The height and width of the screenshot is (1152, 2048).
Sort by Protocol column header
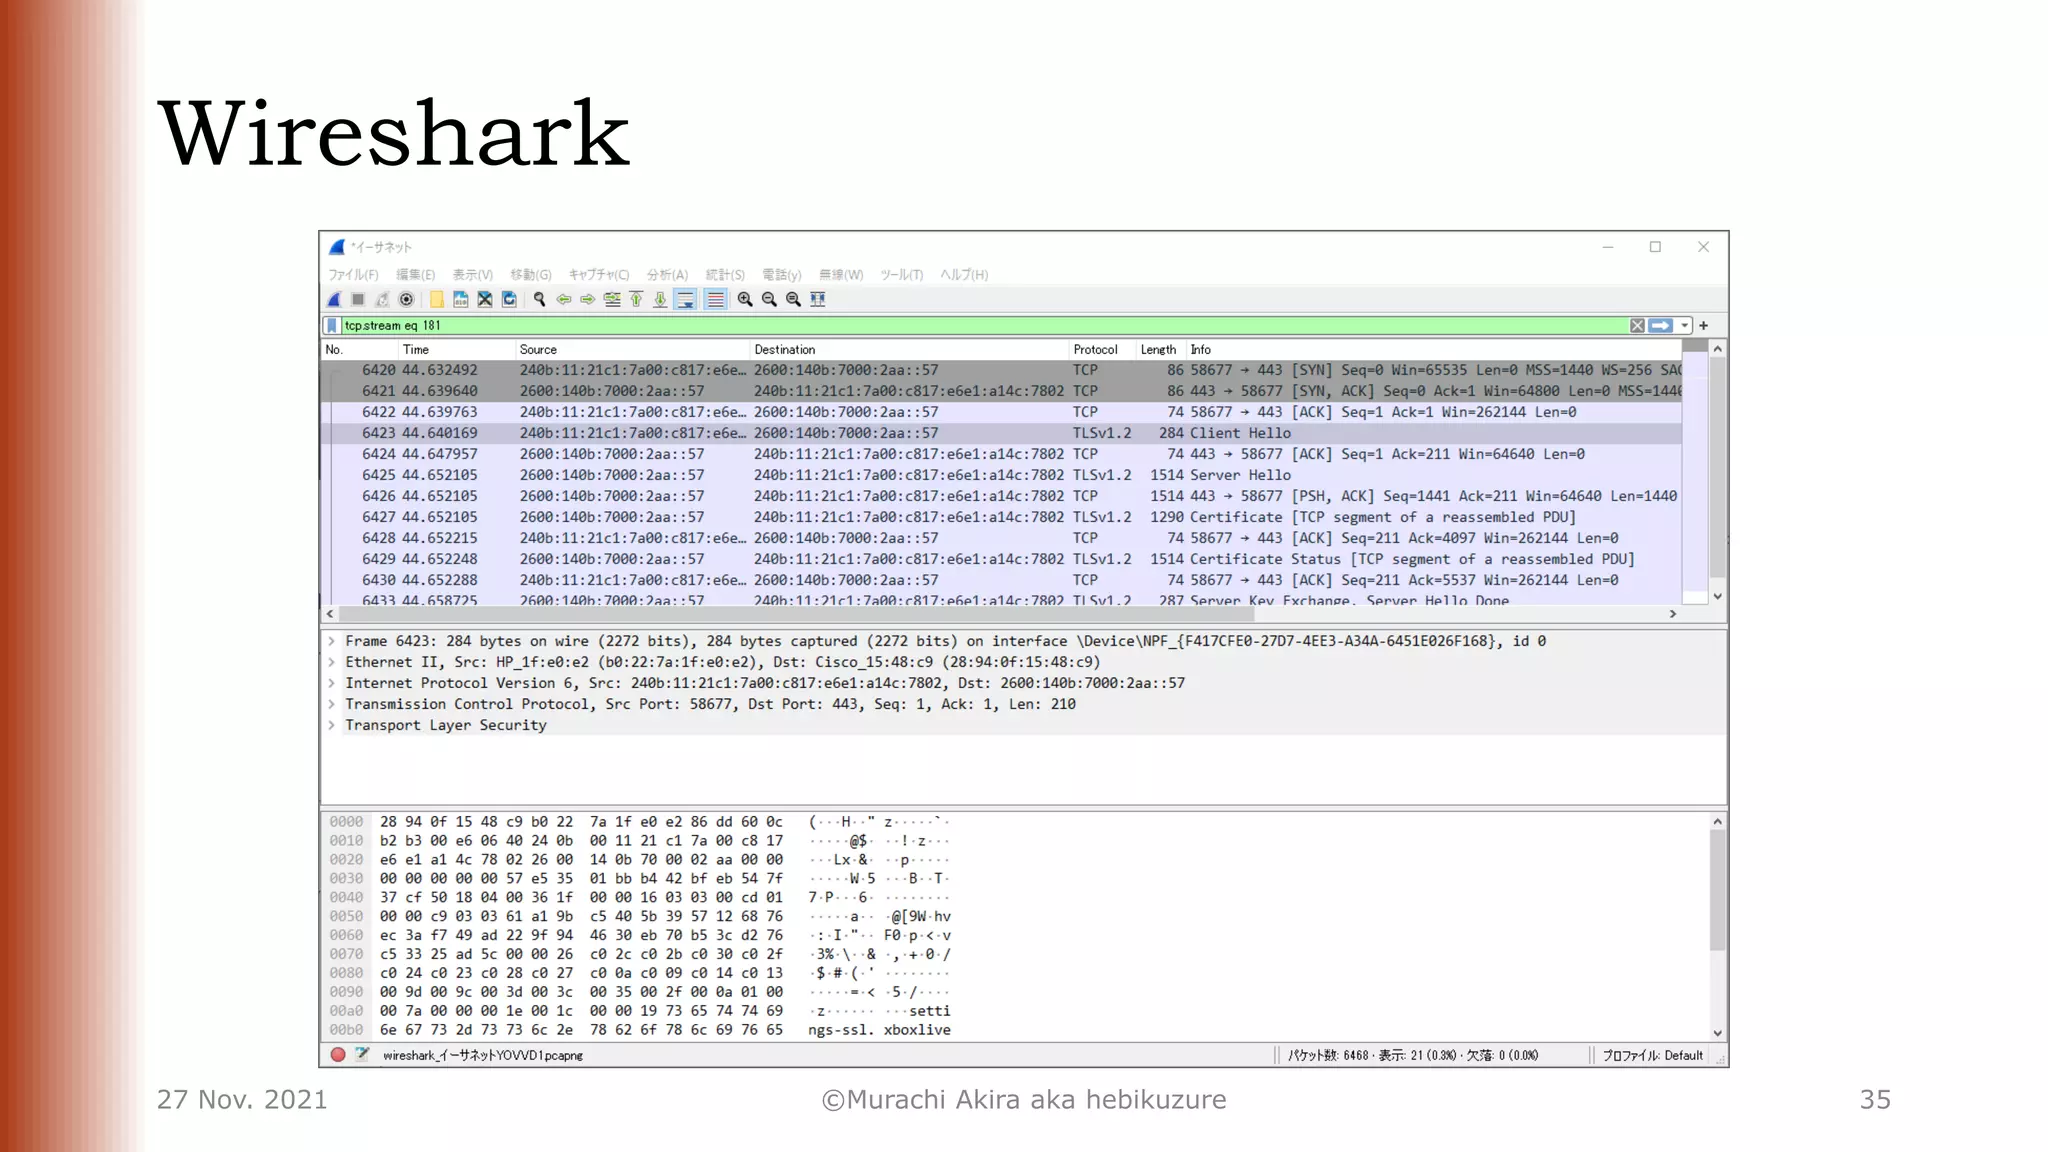tap(1101, 349)
